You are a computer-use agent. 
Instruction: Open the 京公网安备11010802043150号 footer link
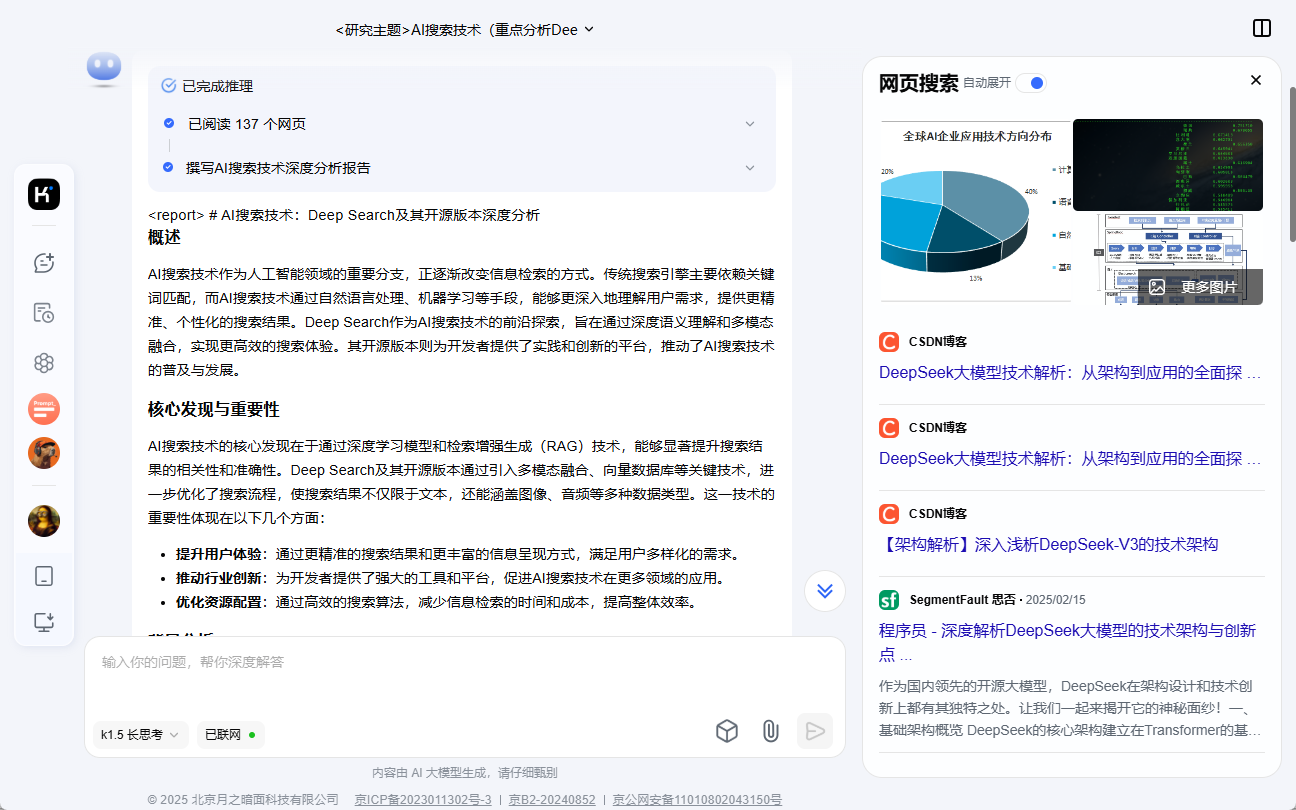pyautogui.click(x=697, y=800)
